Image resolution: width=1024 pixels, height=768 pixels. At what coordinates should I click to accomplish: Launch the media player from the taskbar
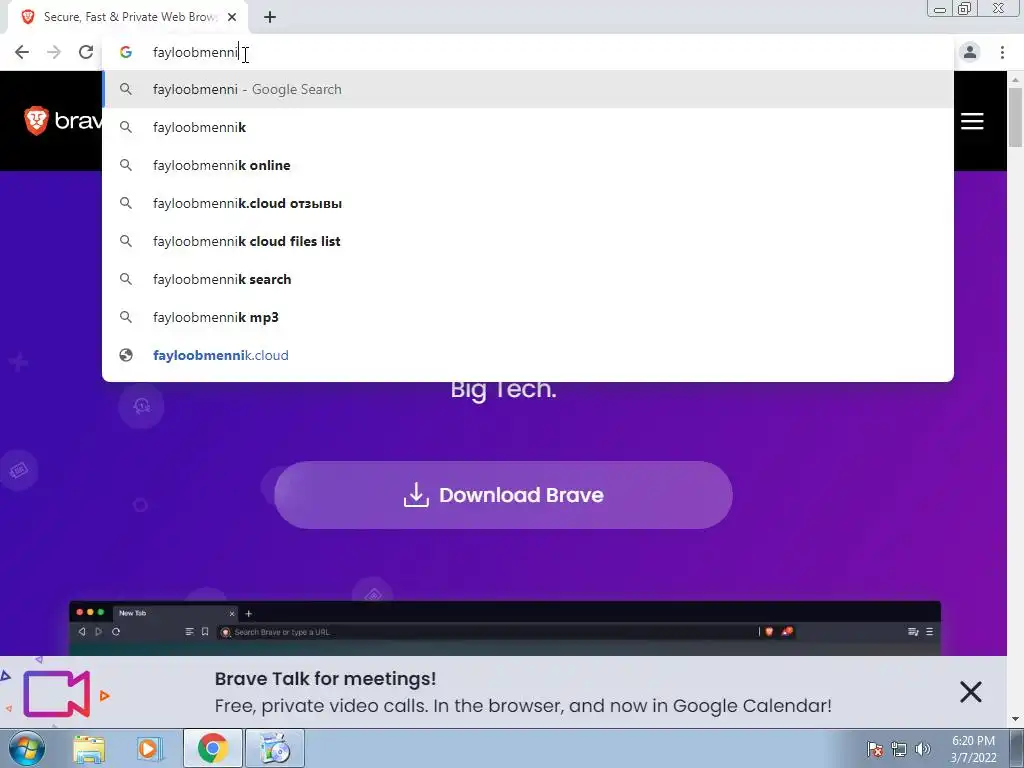tap(149, 748)
